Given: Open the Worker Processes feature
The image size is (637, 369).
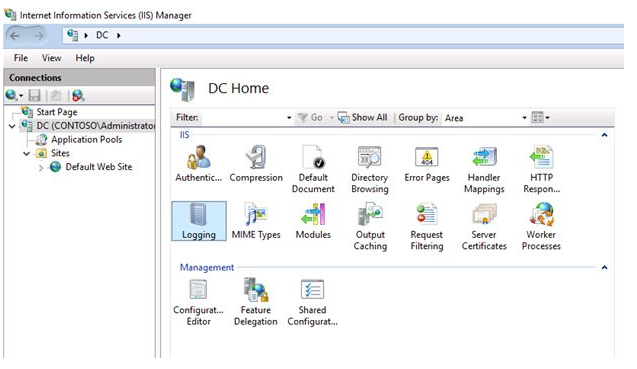Looking at the screenshot, I should pyautogui.click(x=541, y=226).
